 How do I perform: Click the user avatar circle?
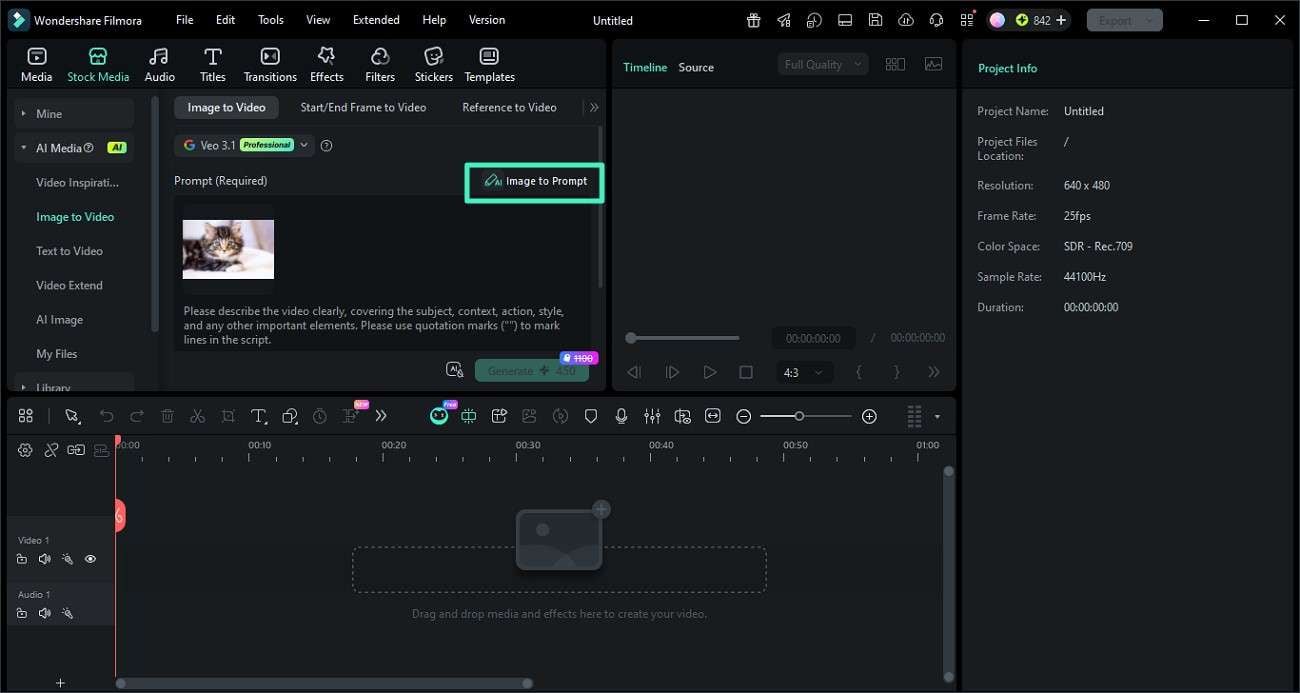tap(997, 20)
